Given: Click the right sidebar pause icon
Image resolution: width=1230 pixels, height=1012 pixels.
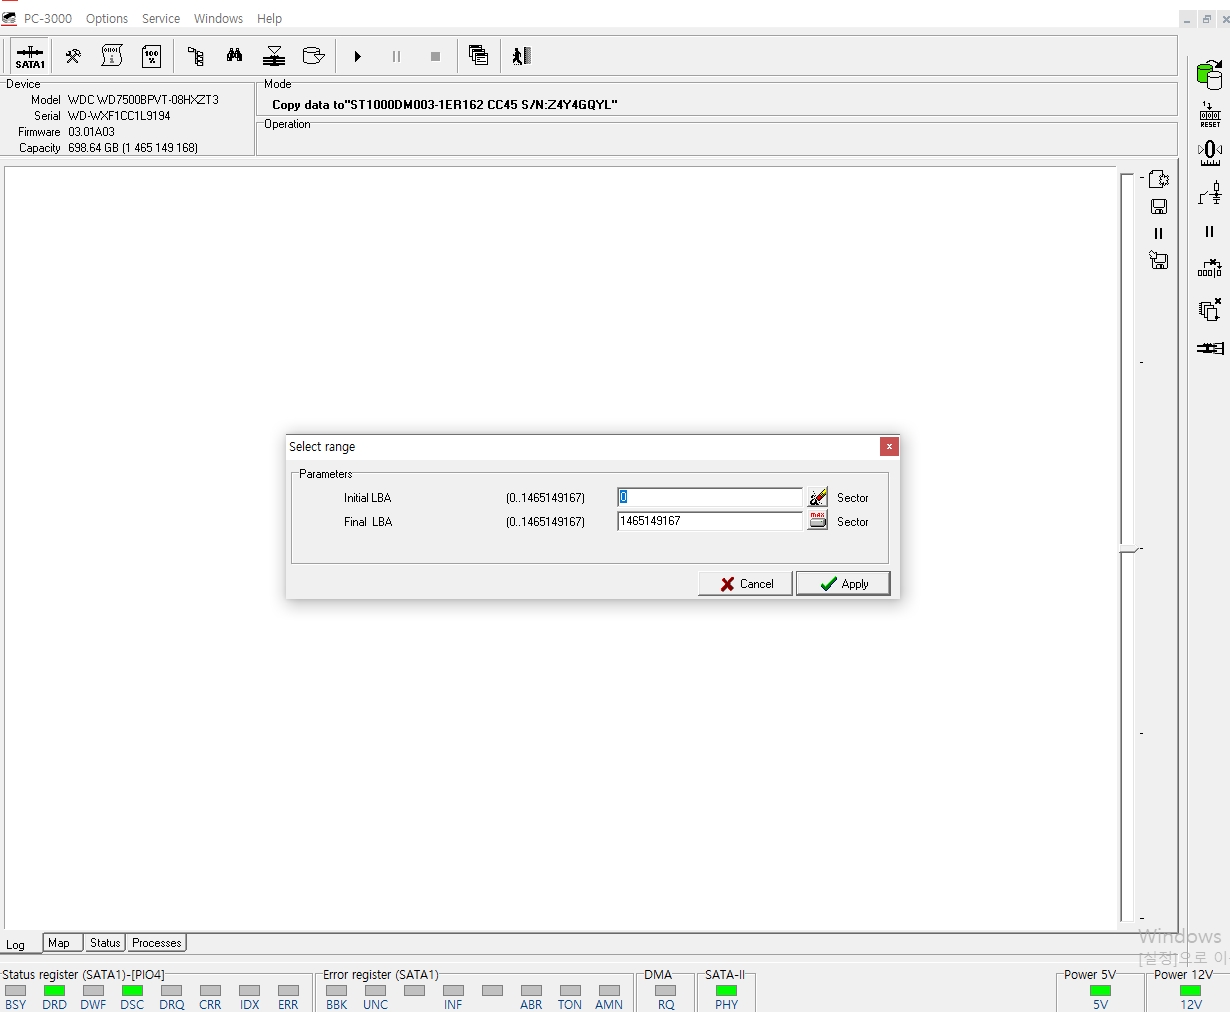Looking at the screenshot, I should [1209, 231].
